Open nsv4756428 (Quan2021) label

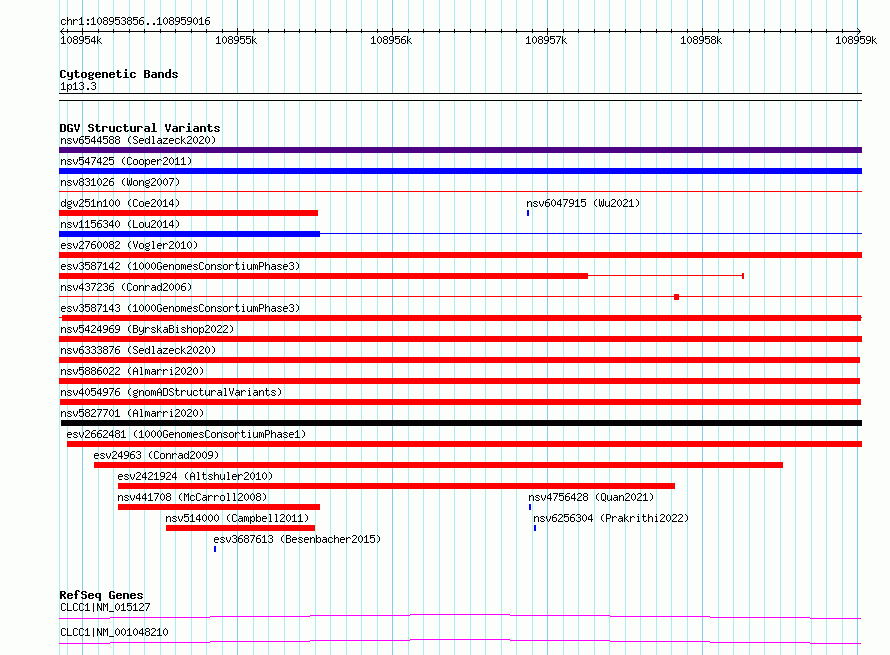pyautogui.click(x=591, y=497)
